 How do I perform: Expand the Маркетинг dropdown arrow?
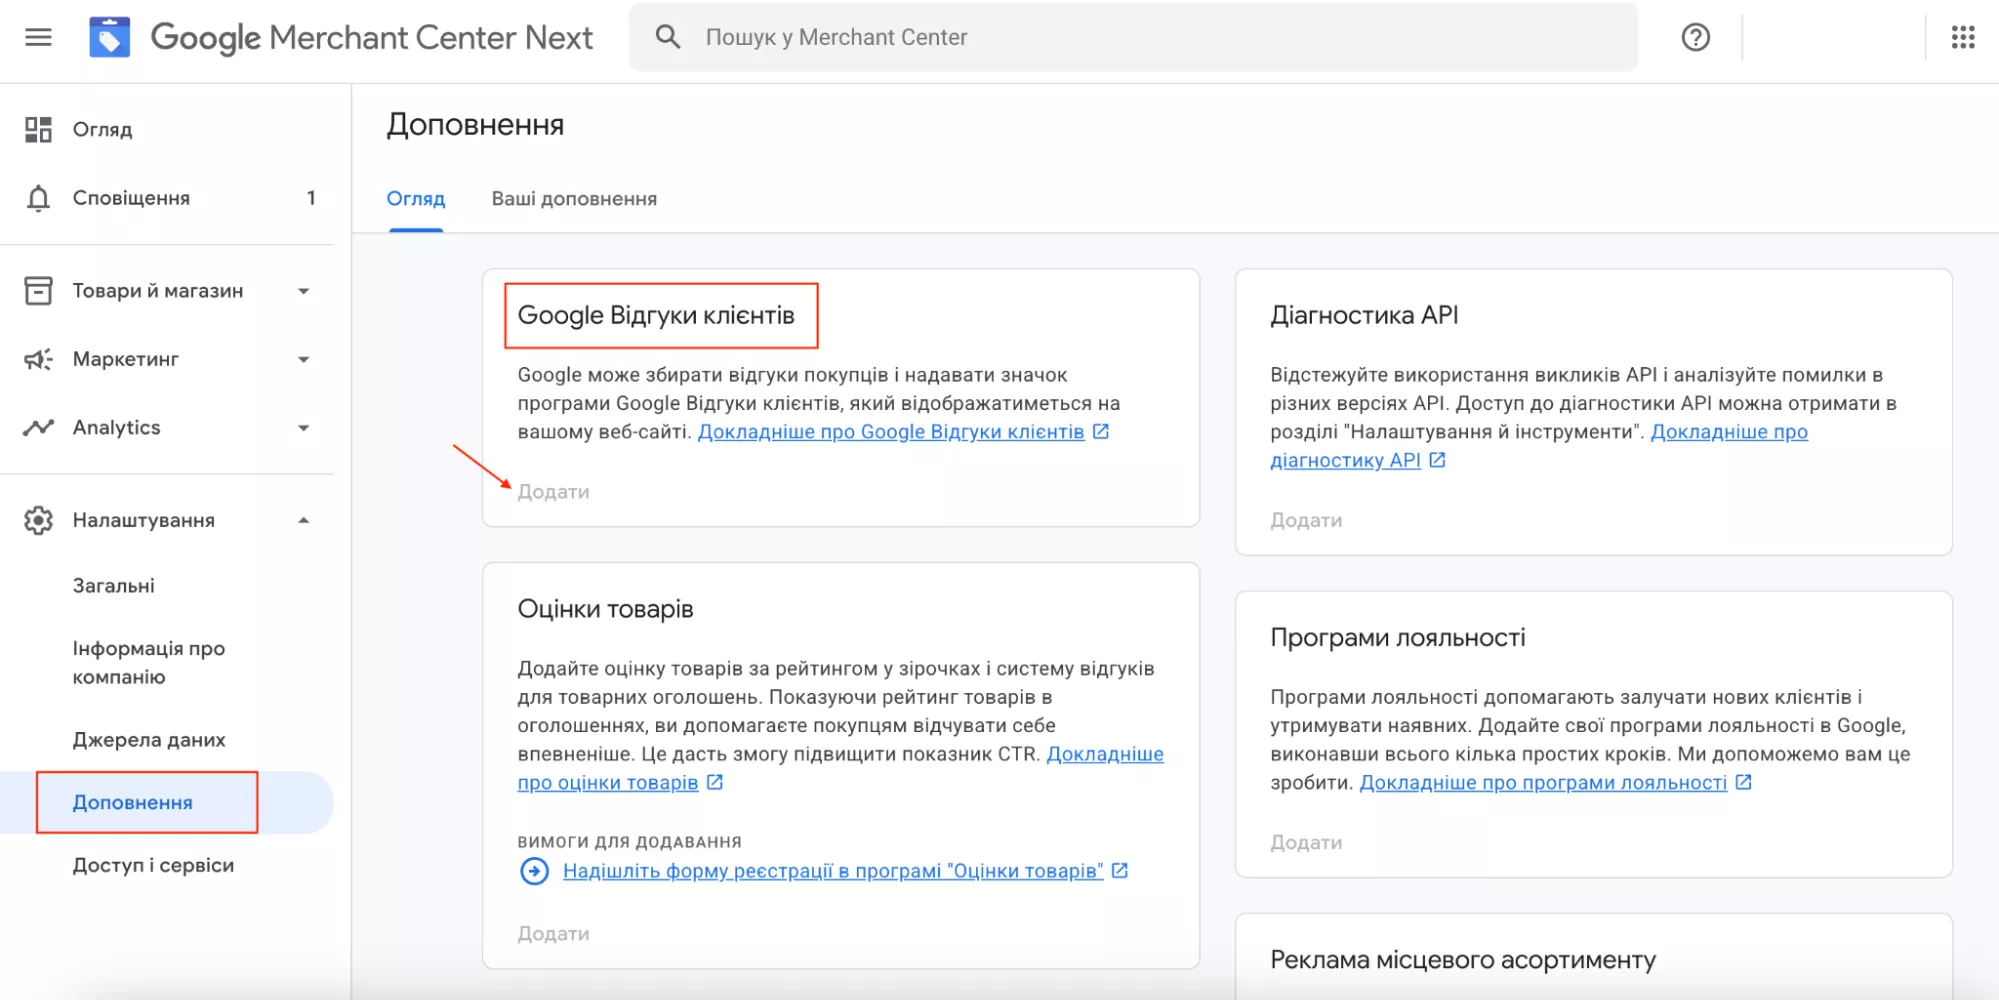coord(303,360)
